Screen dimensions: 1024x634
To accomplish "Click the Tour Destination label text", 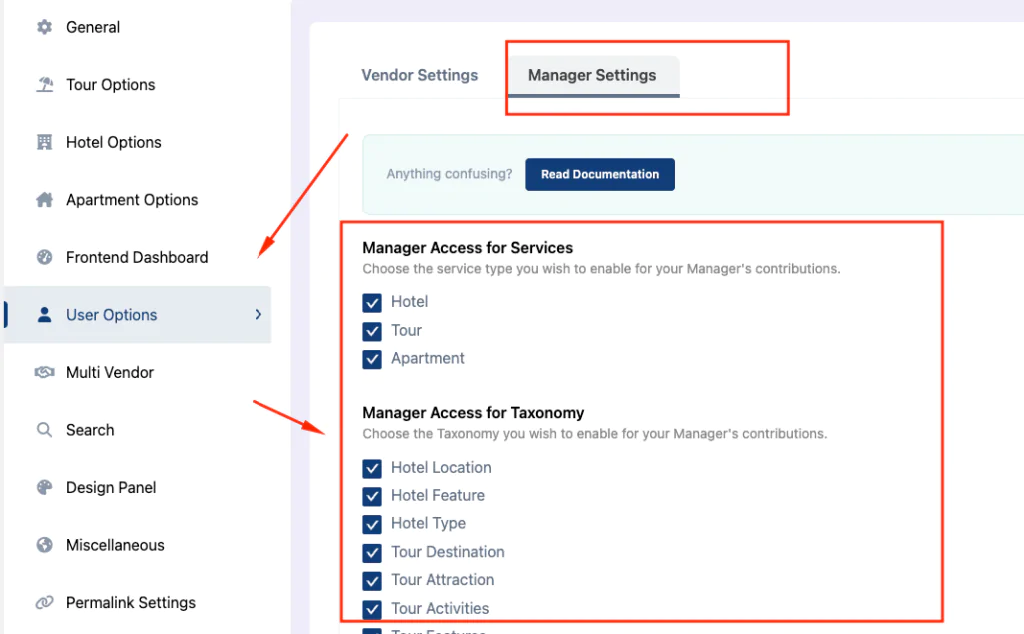I will pos(448,552).
